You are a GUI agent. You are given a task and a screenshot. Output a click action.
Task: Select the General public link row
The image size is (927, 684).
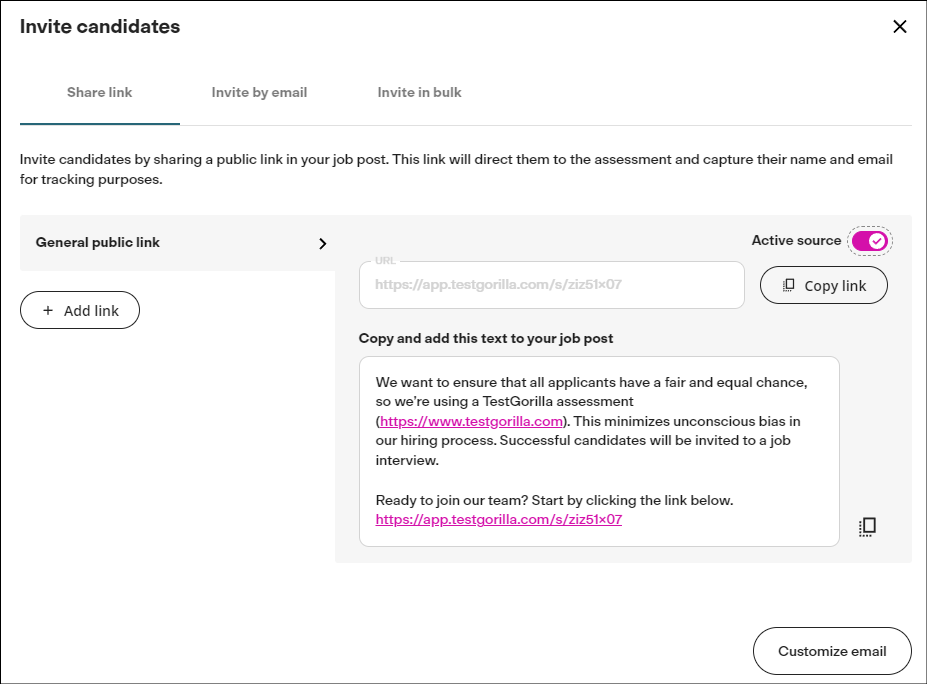(177, 243)
